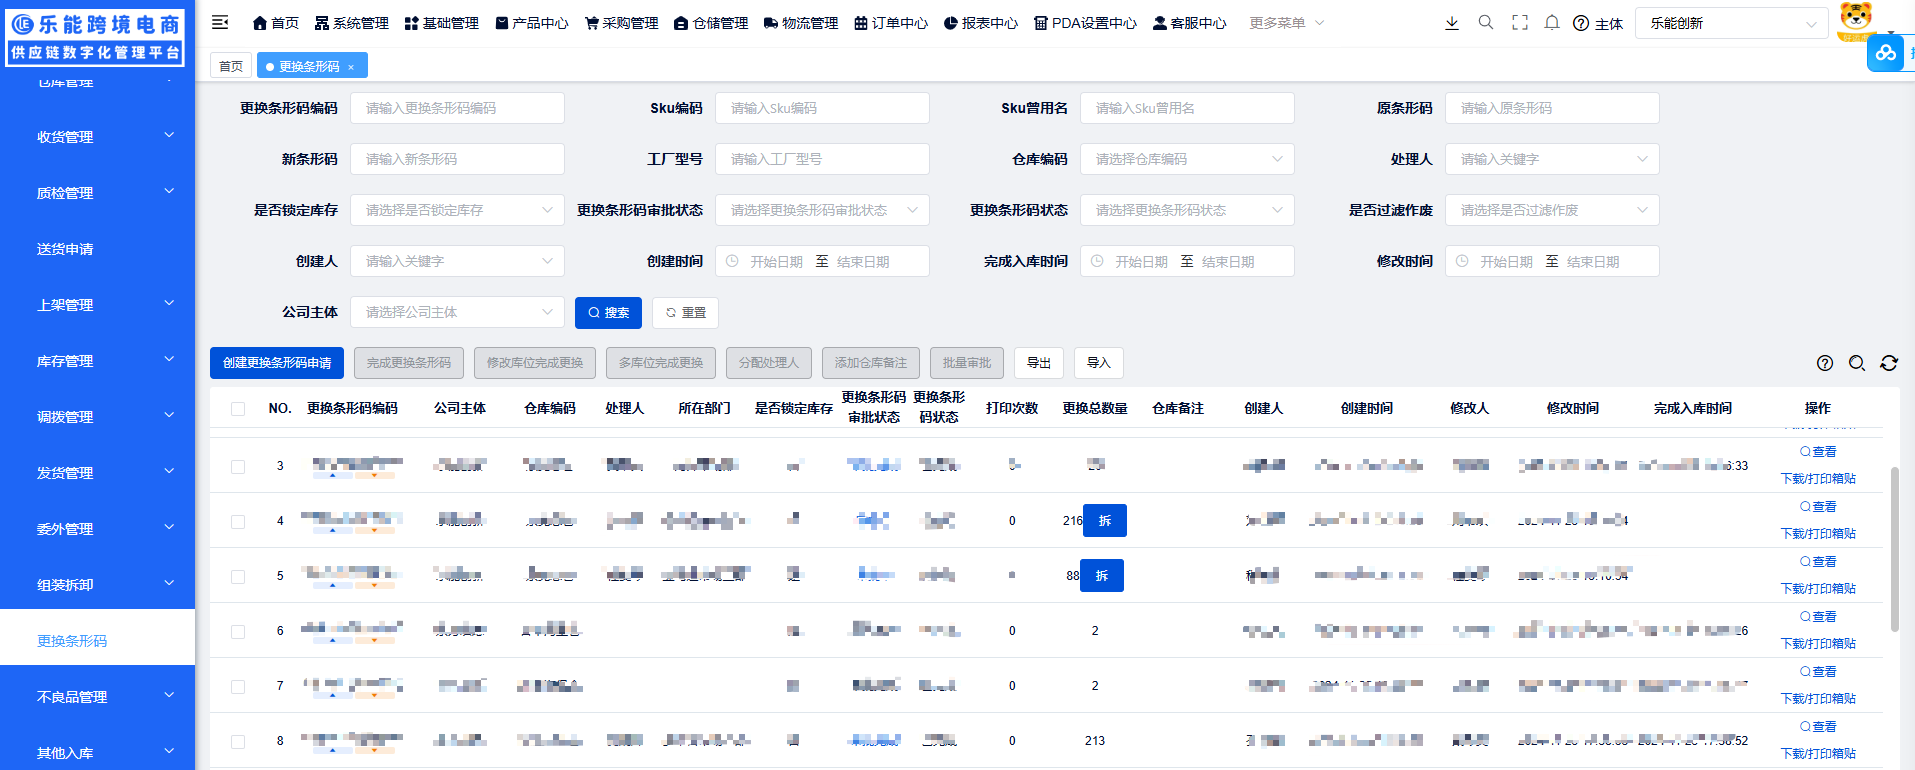Open 创建时间 date range picker
The image size is (1915, 770).
pos(822,261)
